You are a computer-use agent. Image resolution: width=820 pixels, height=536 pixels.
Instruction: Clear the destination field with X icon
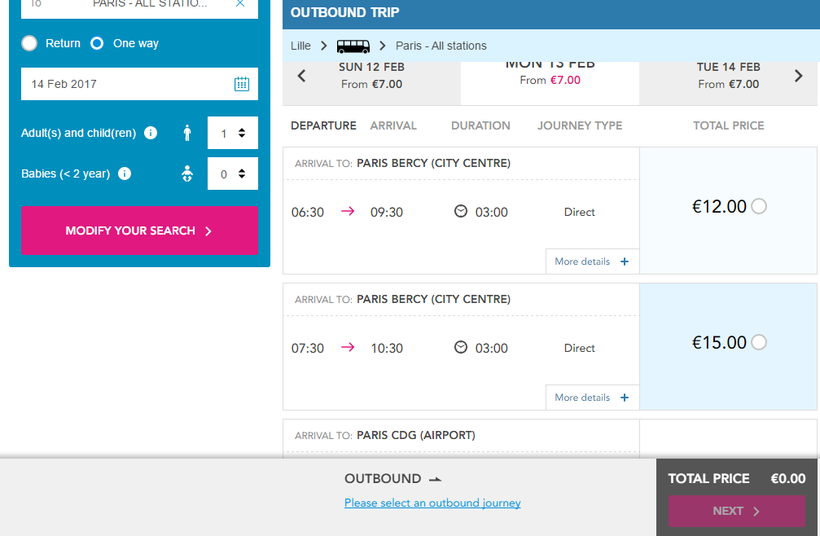coord(240,4)
